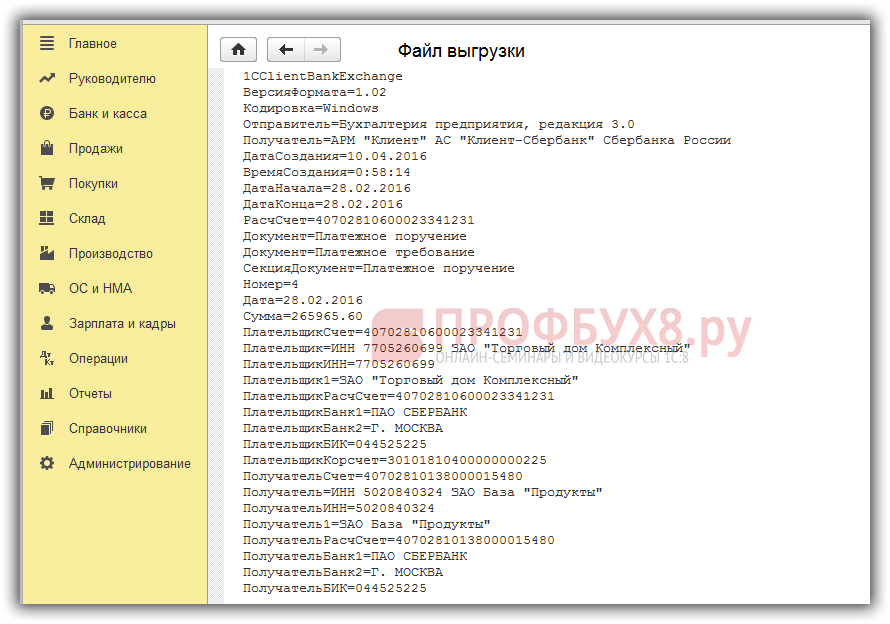This screenshot has width=890, height=624.
Task: Click the РасчСчет=40702810600023341231 line
Action: click(358, 220)
